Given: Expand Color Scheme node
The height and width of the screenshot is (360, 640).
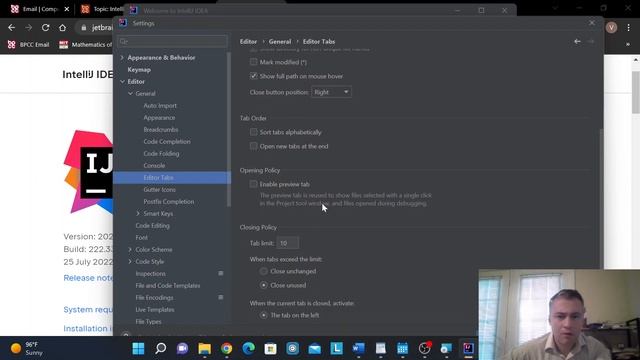Looking at the screenshot, I should click(x=130, y=249).
